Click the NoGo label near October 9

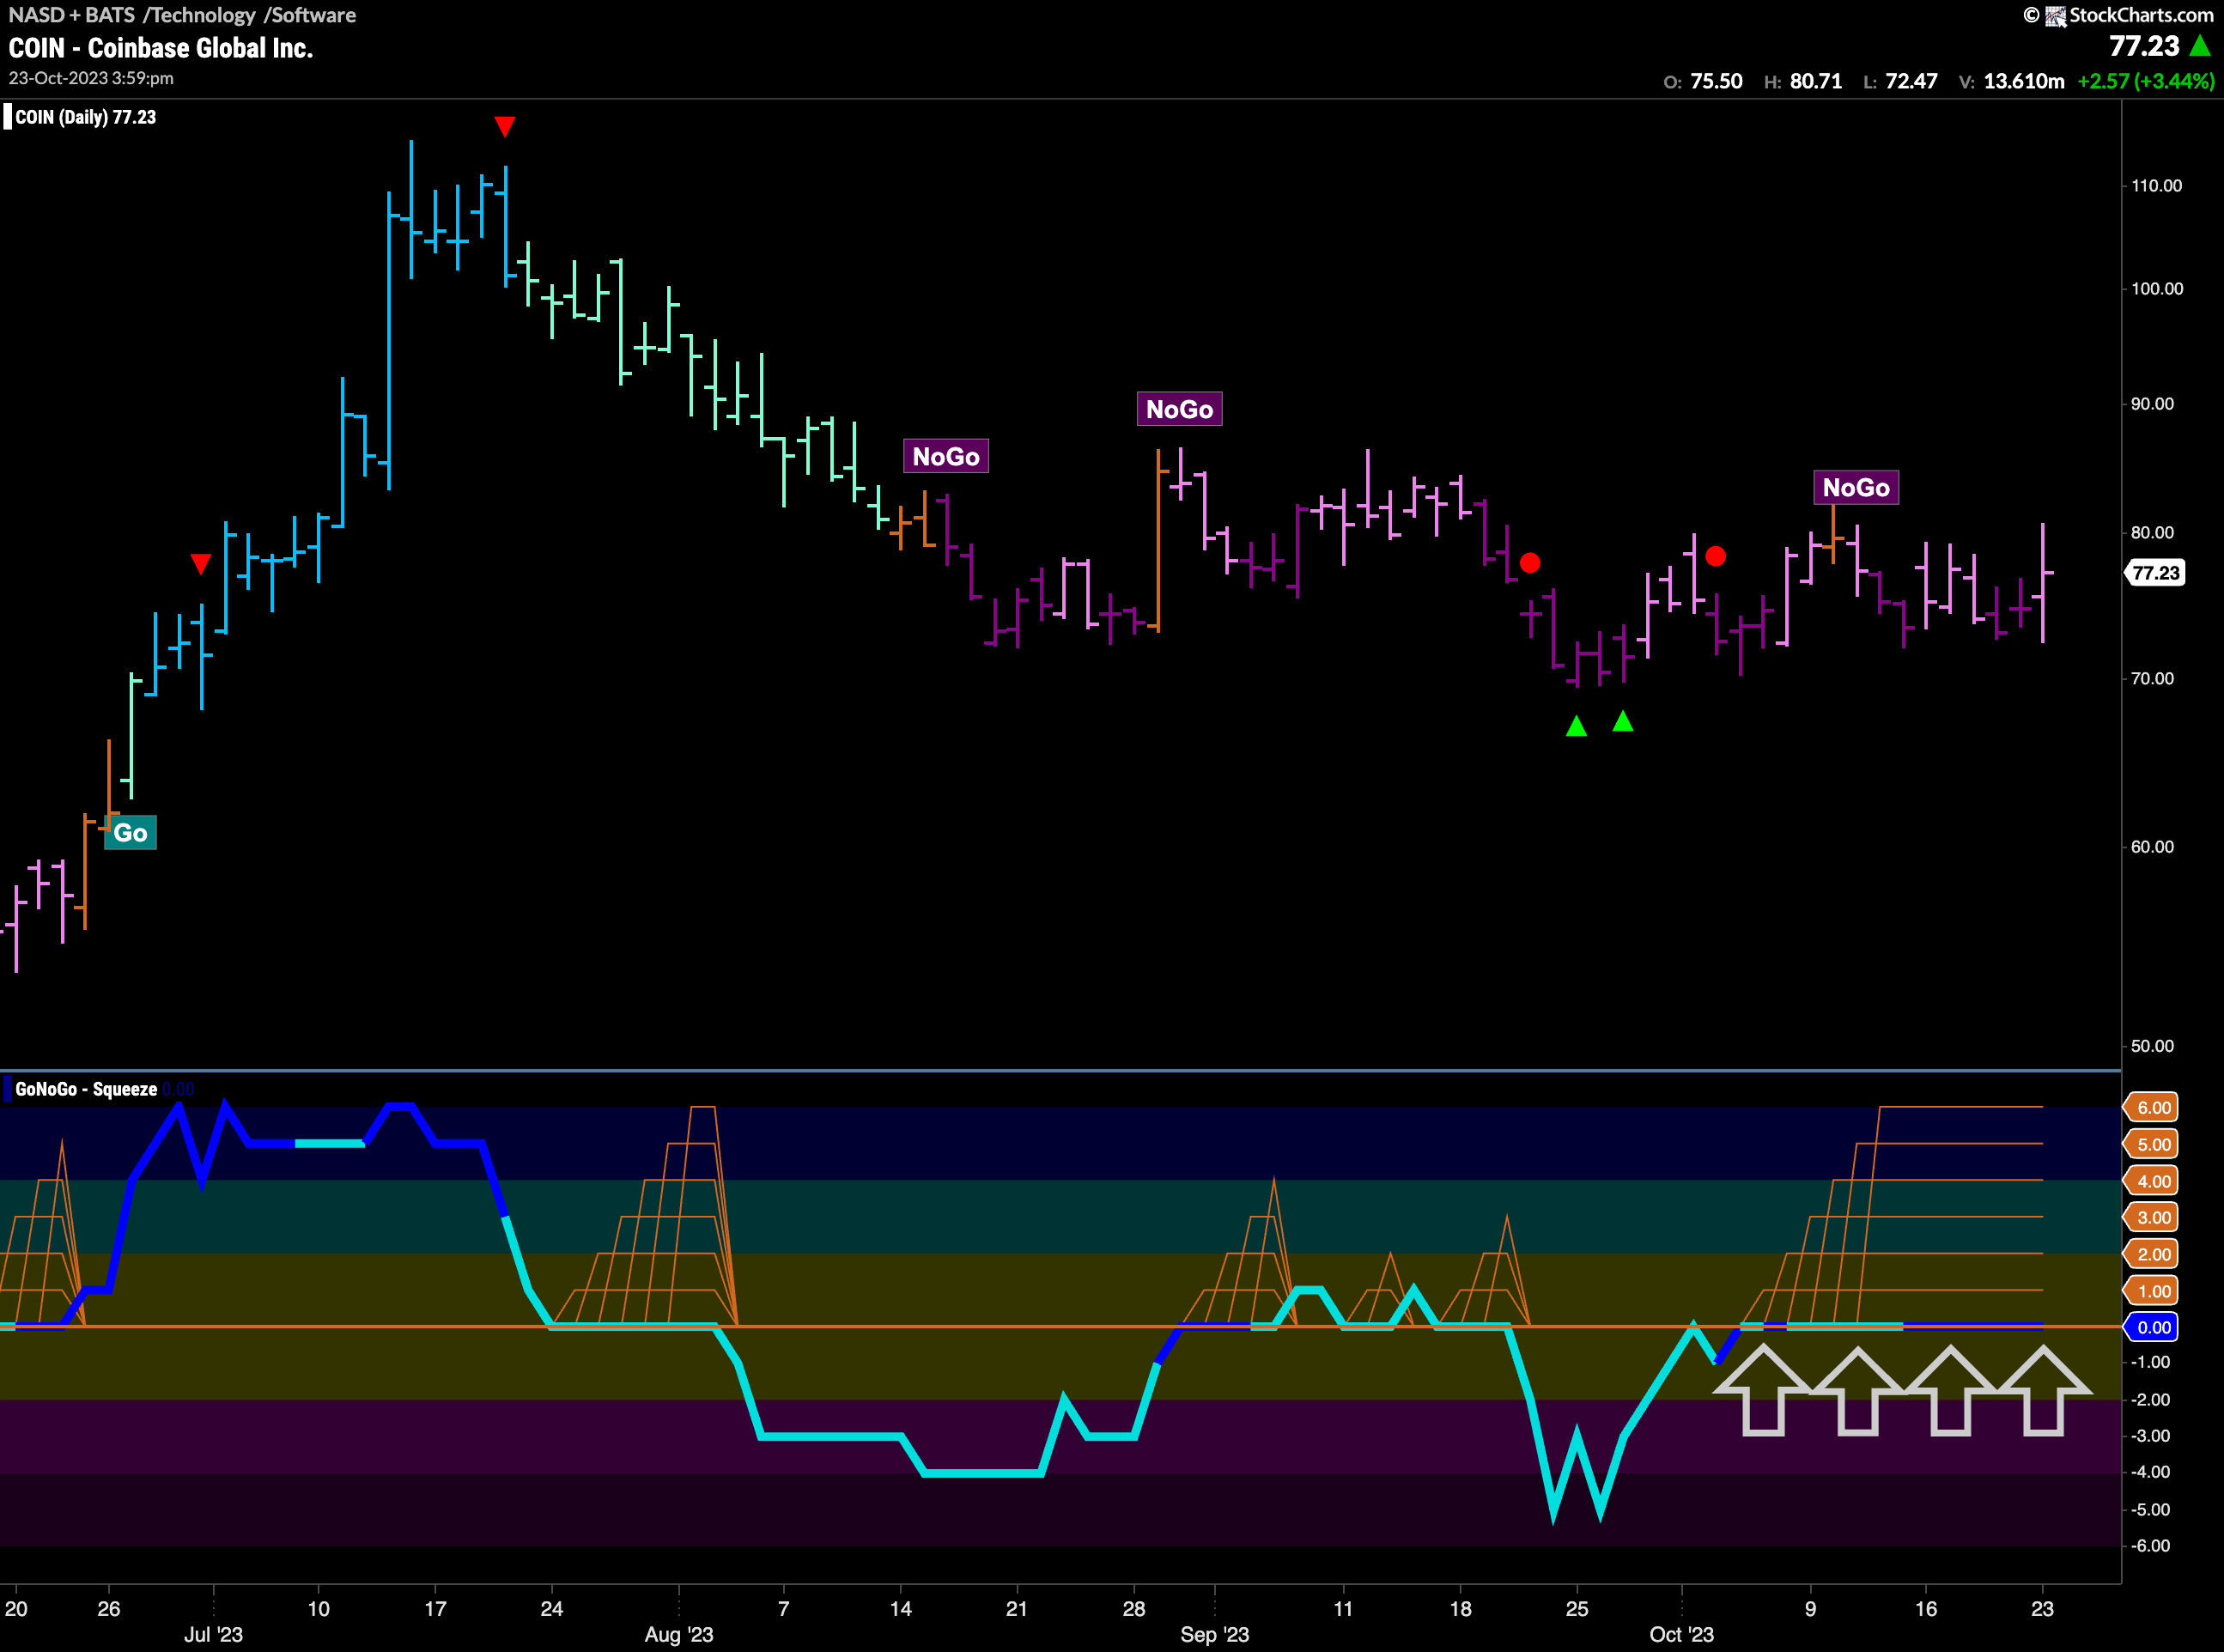coord(1855,488)
